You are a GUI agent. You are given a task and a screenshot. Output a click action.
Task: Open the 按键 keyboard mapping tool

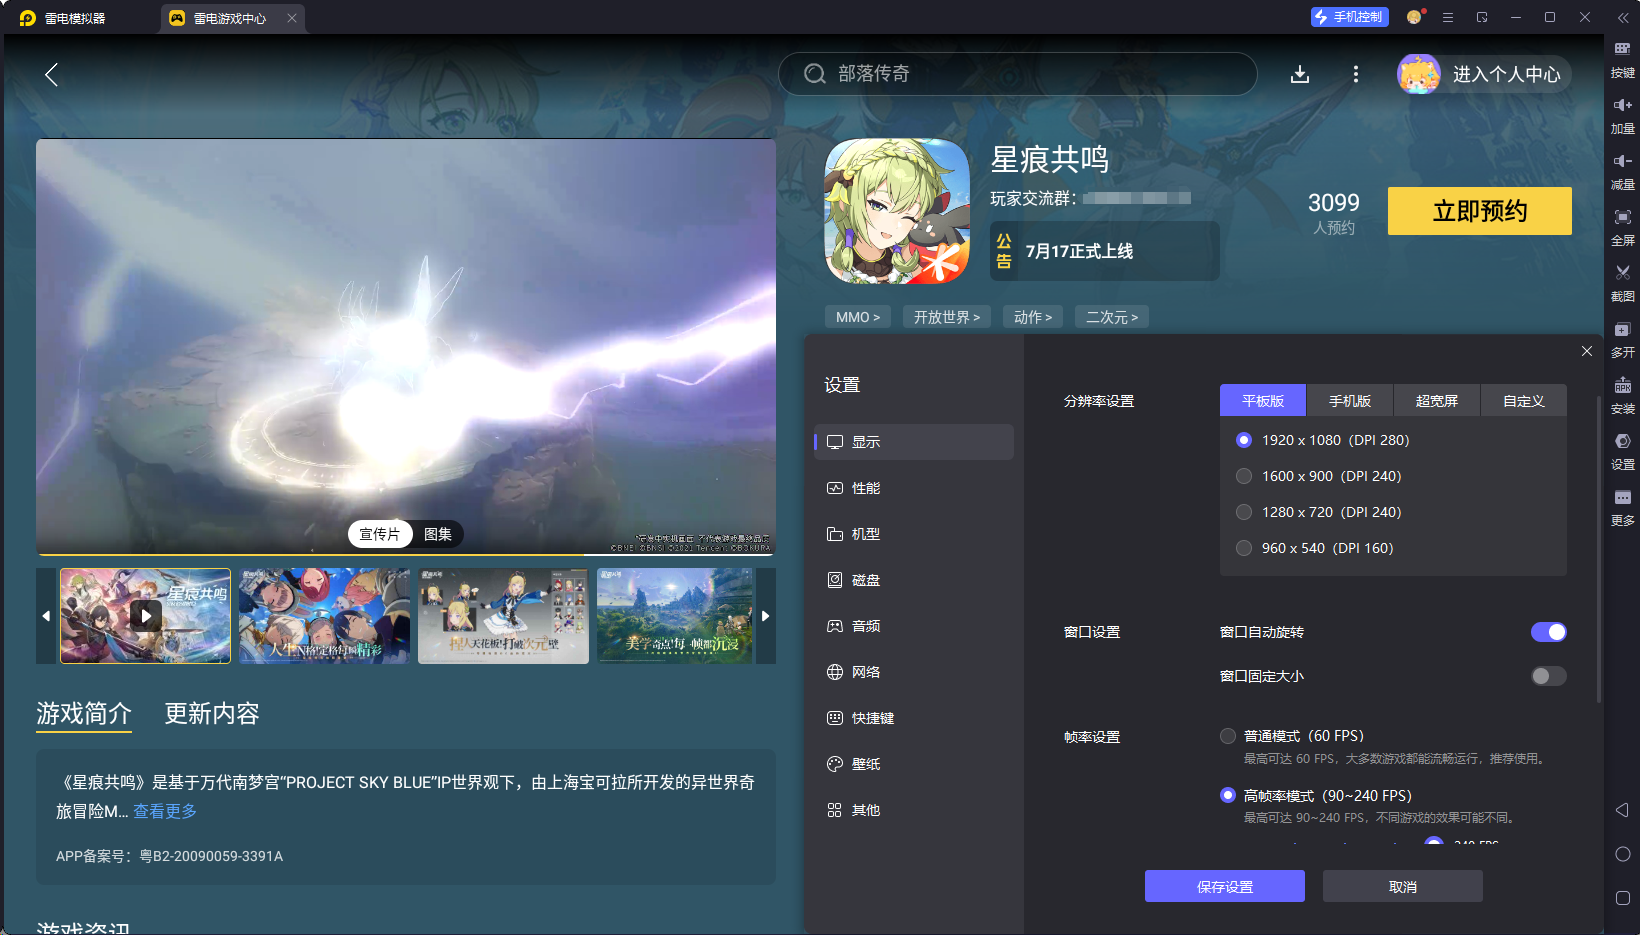1622,59
